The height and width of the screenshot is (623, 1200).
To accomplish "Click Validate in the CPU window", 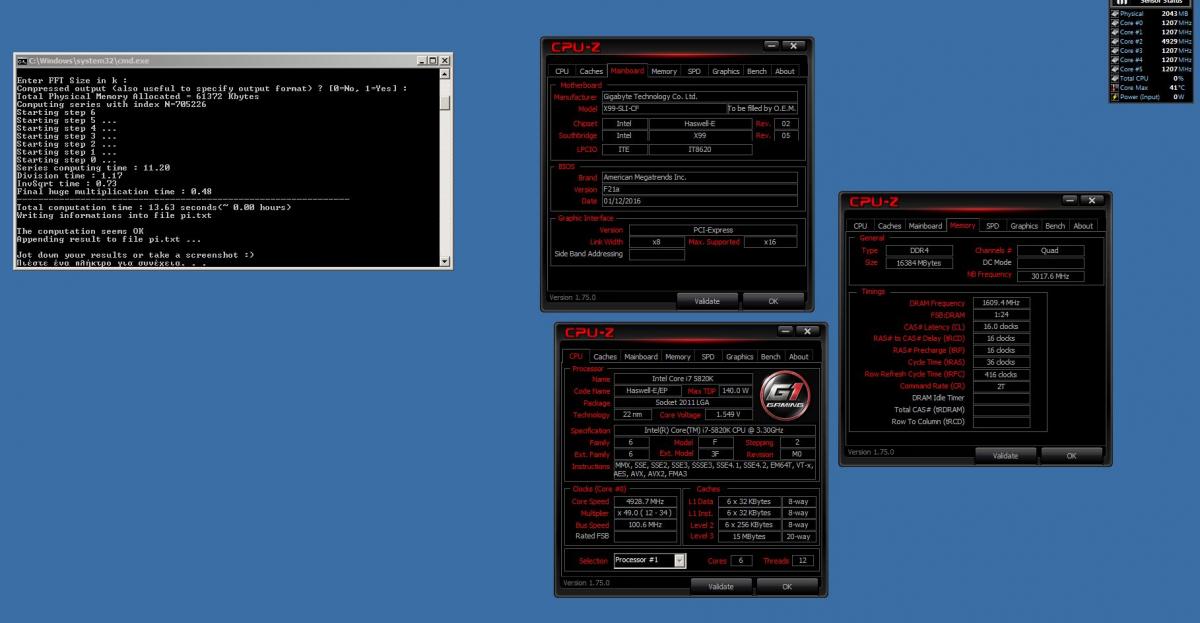I will 721,586.
